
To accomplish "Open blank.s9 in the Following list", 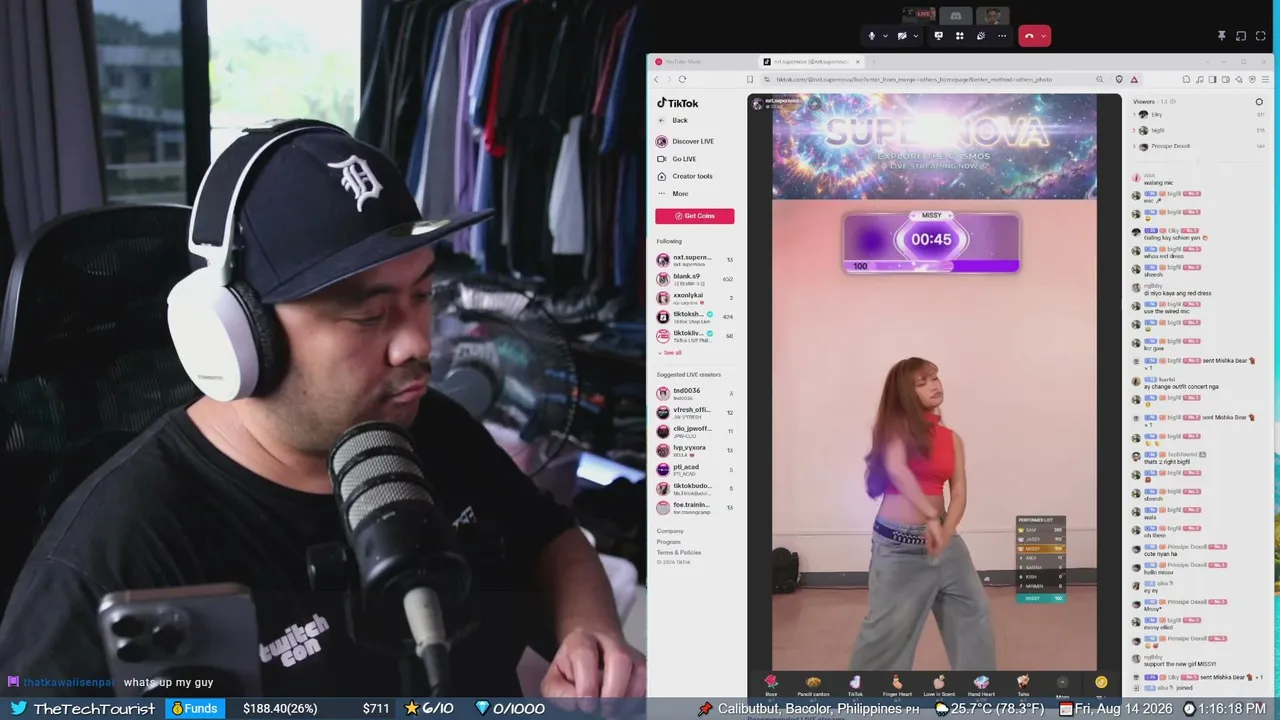I will [695, 279].
